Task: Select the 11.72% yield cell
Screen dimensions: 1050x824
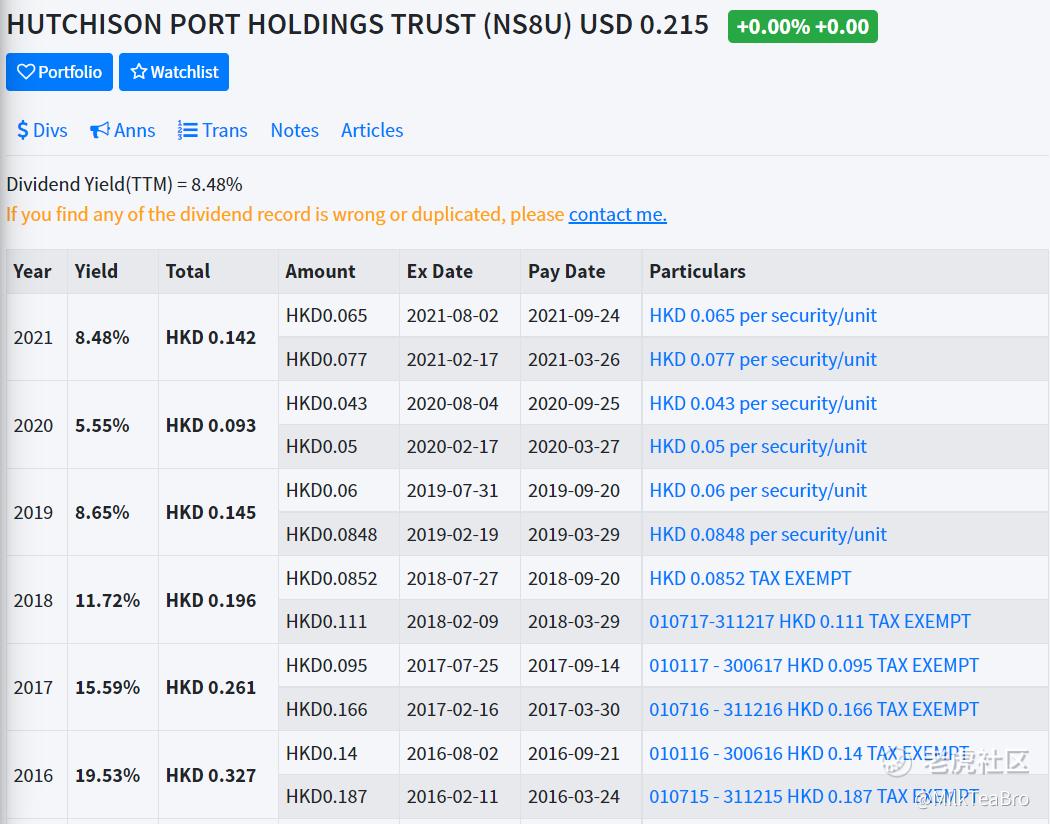Action: 112,600
